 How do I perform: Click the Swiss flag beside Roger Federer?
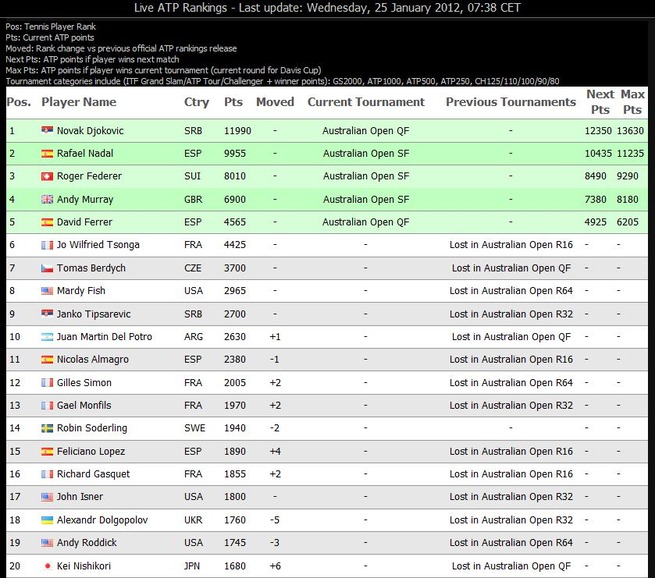47,176
